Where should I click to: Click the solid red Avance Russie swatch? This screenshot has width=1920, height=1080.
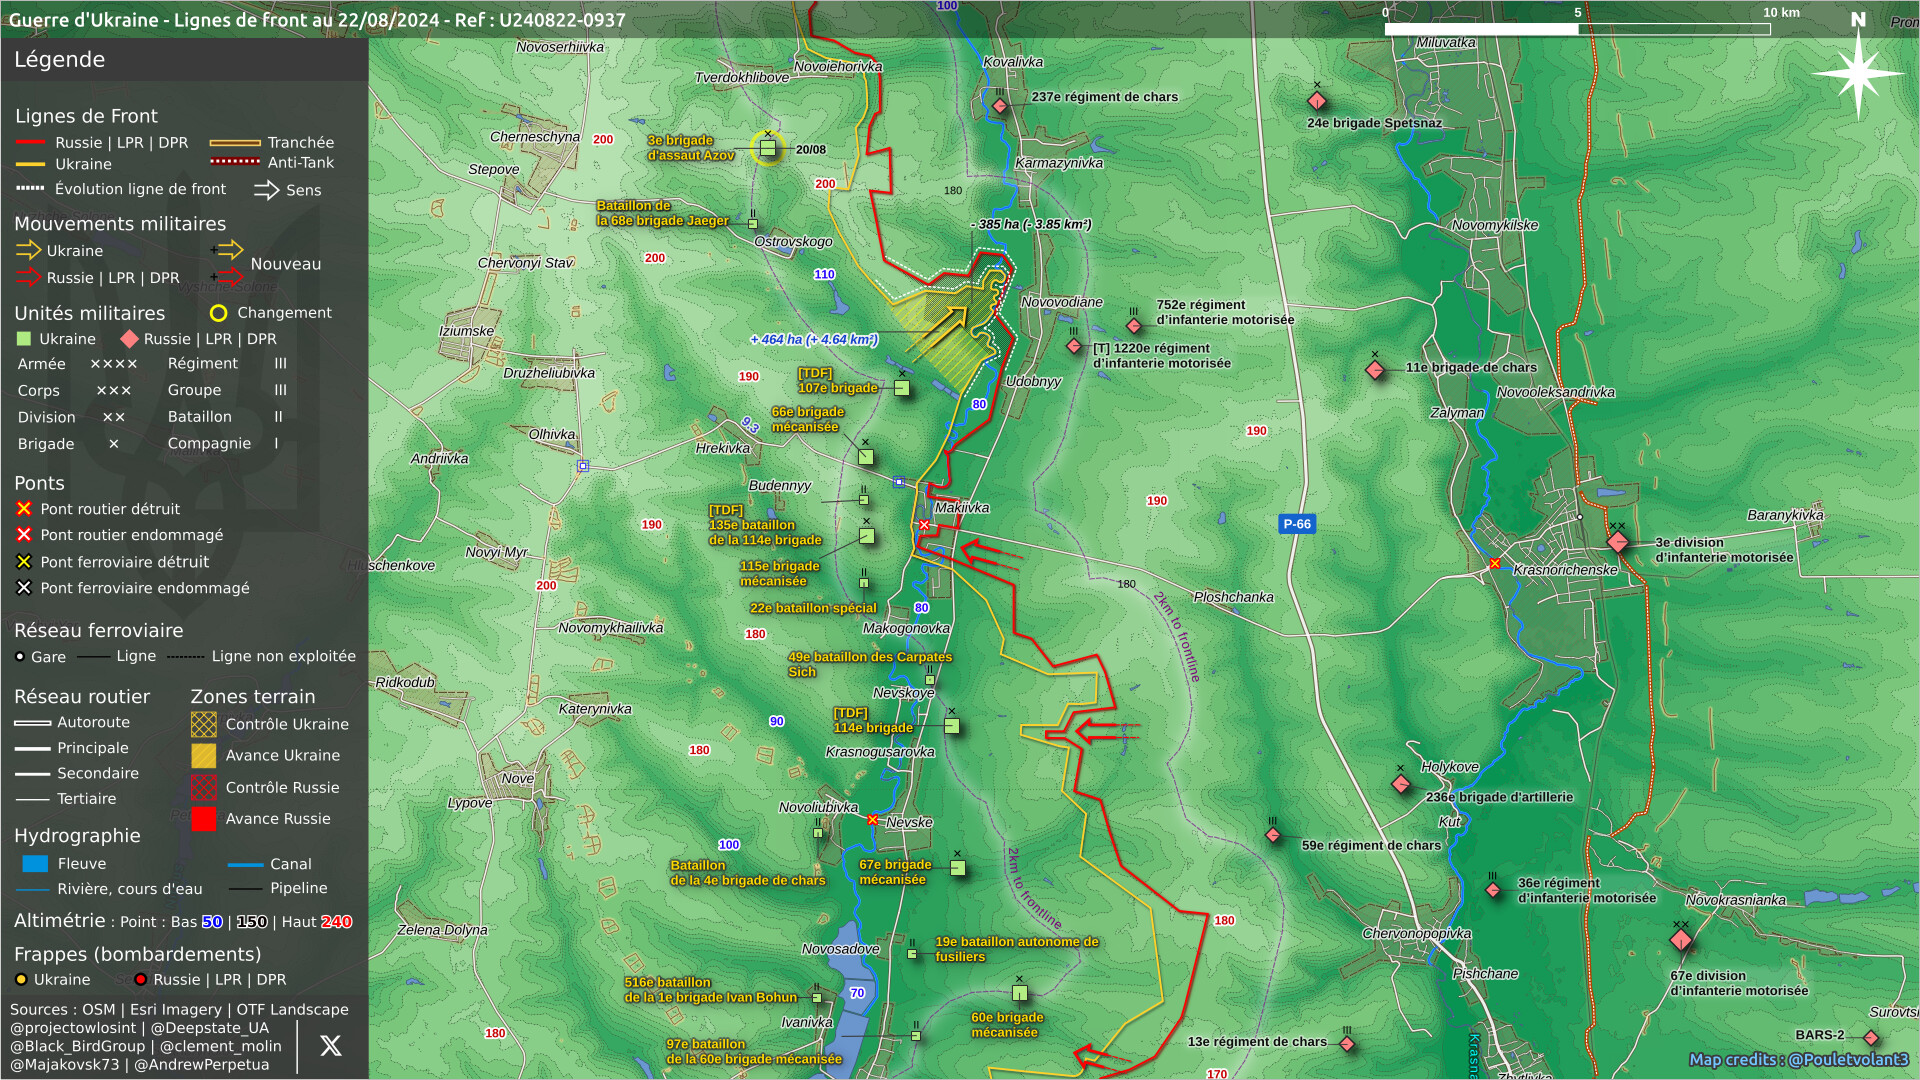pyautogui.click(x=204, y=819)
